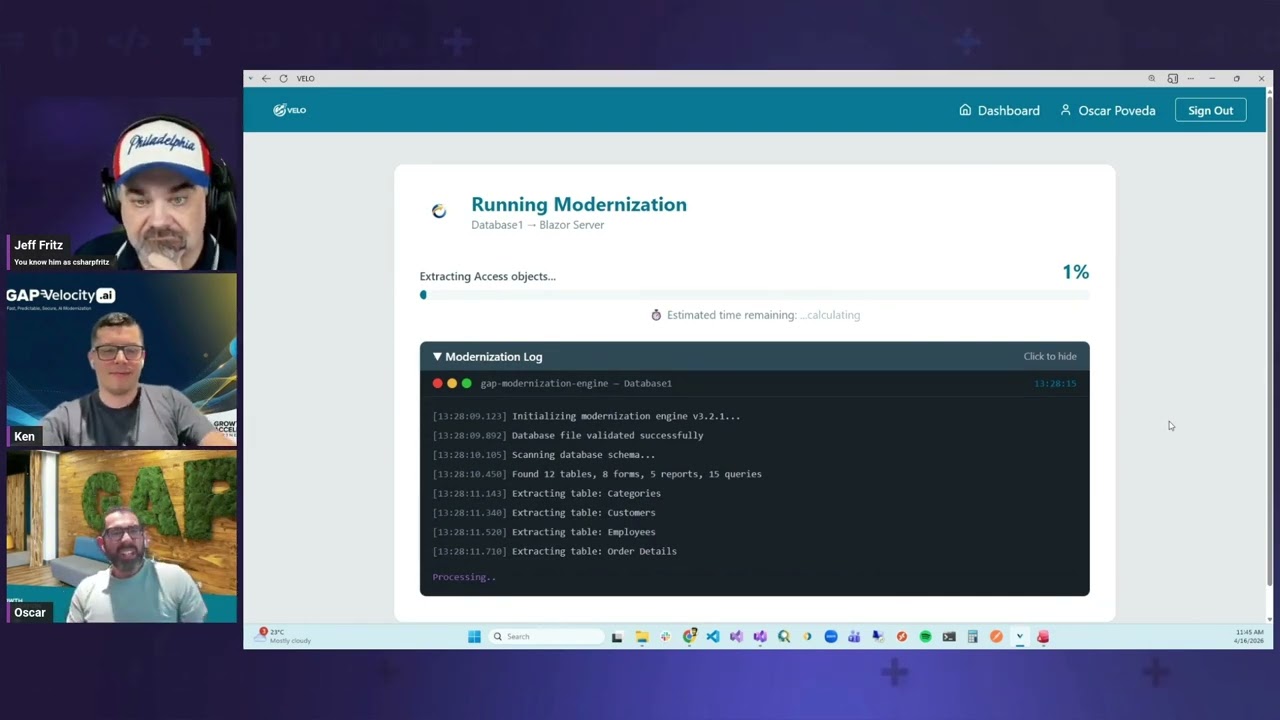Click the taskbar clock and date

(x=1249, y=636)
